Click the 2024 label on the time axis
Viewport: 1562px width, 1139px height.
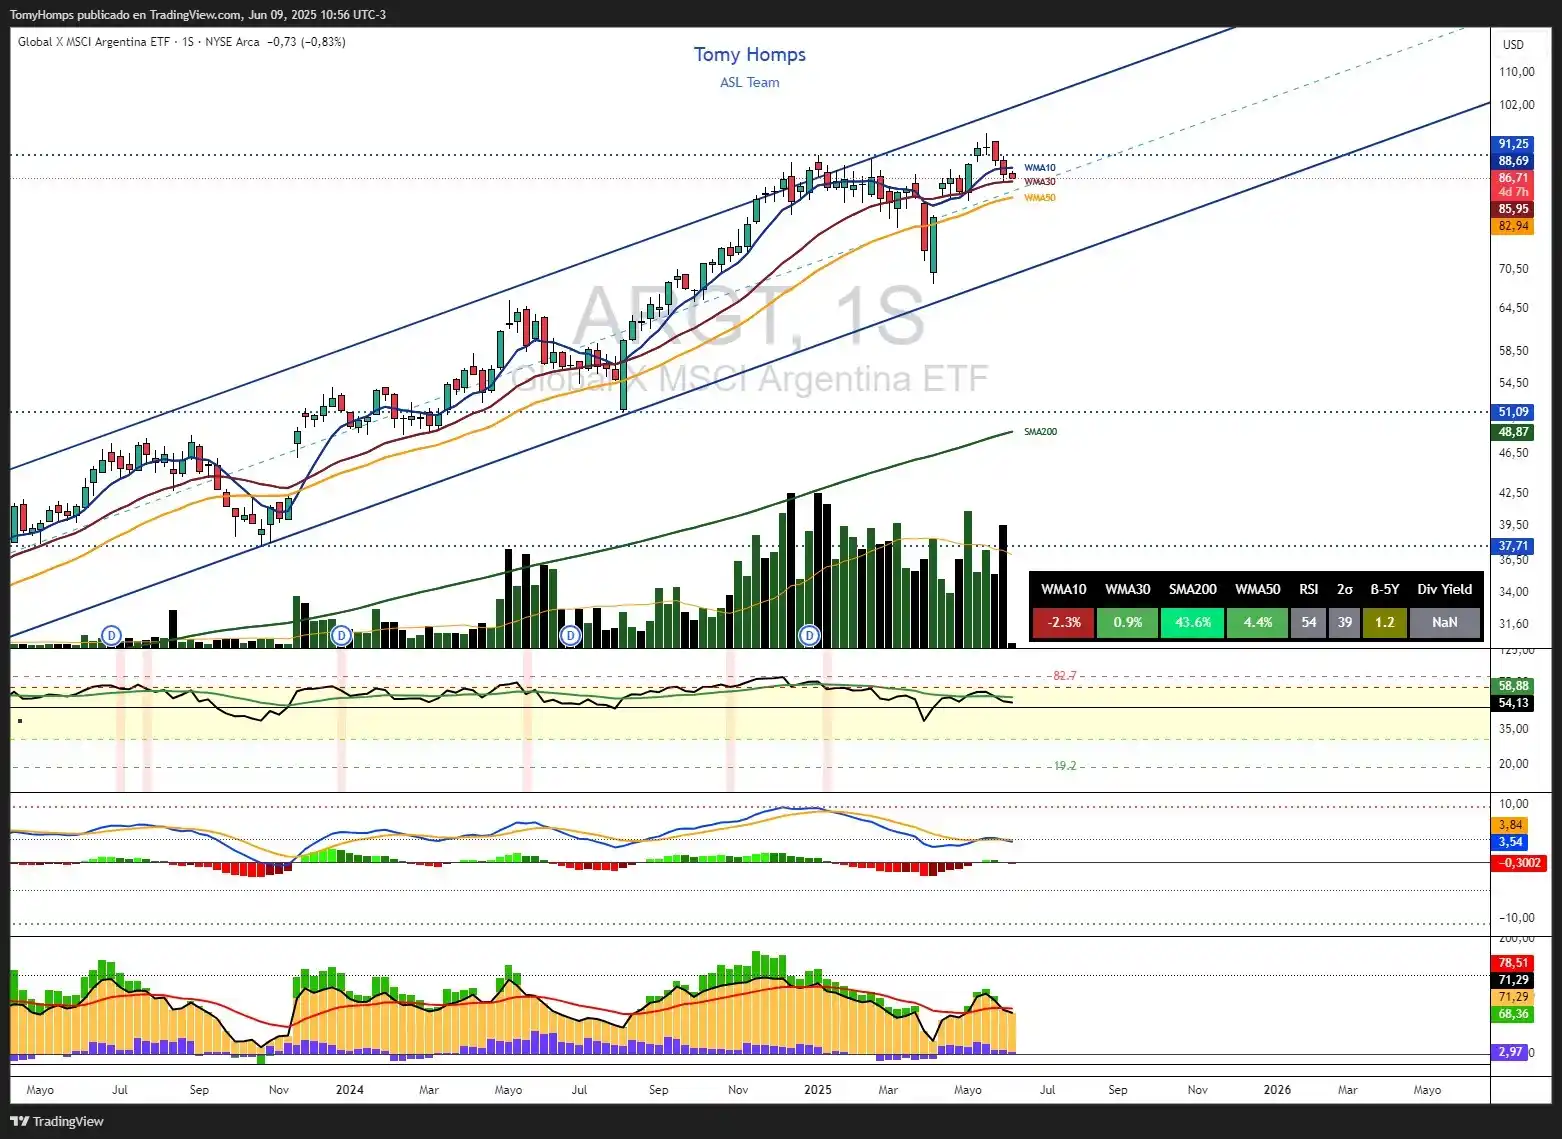(350, 1090)
